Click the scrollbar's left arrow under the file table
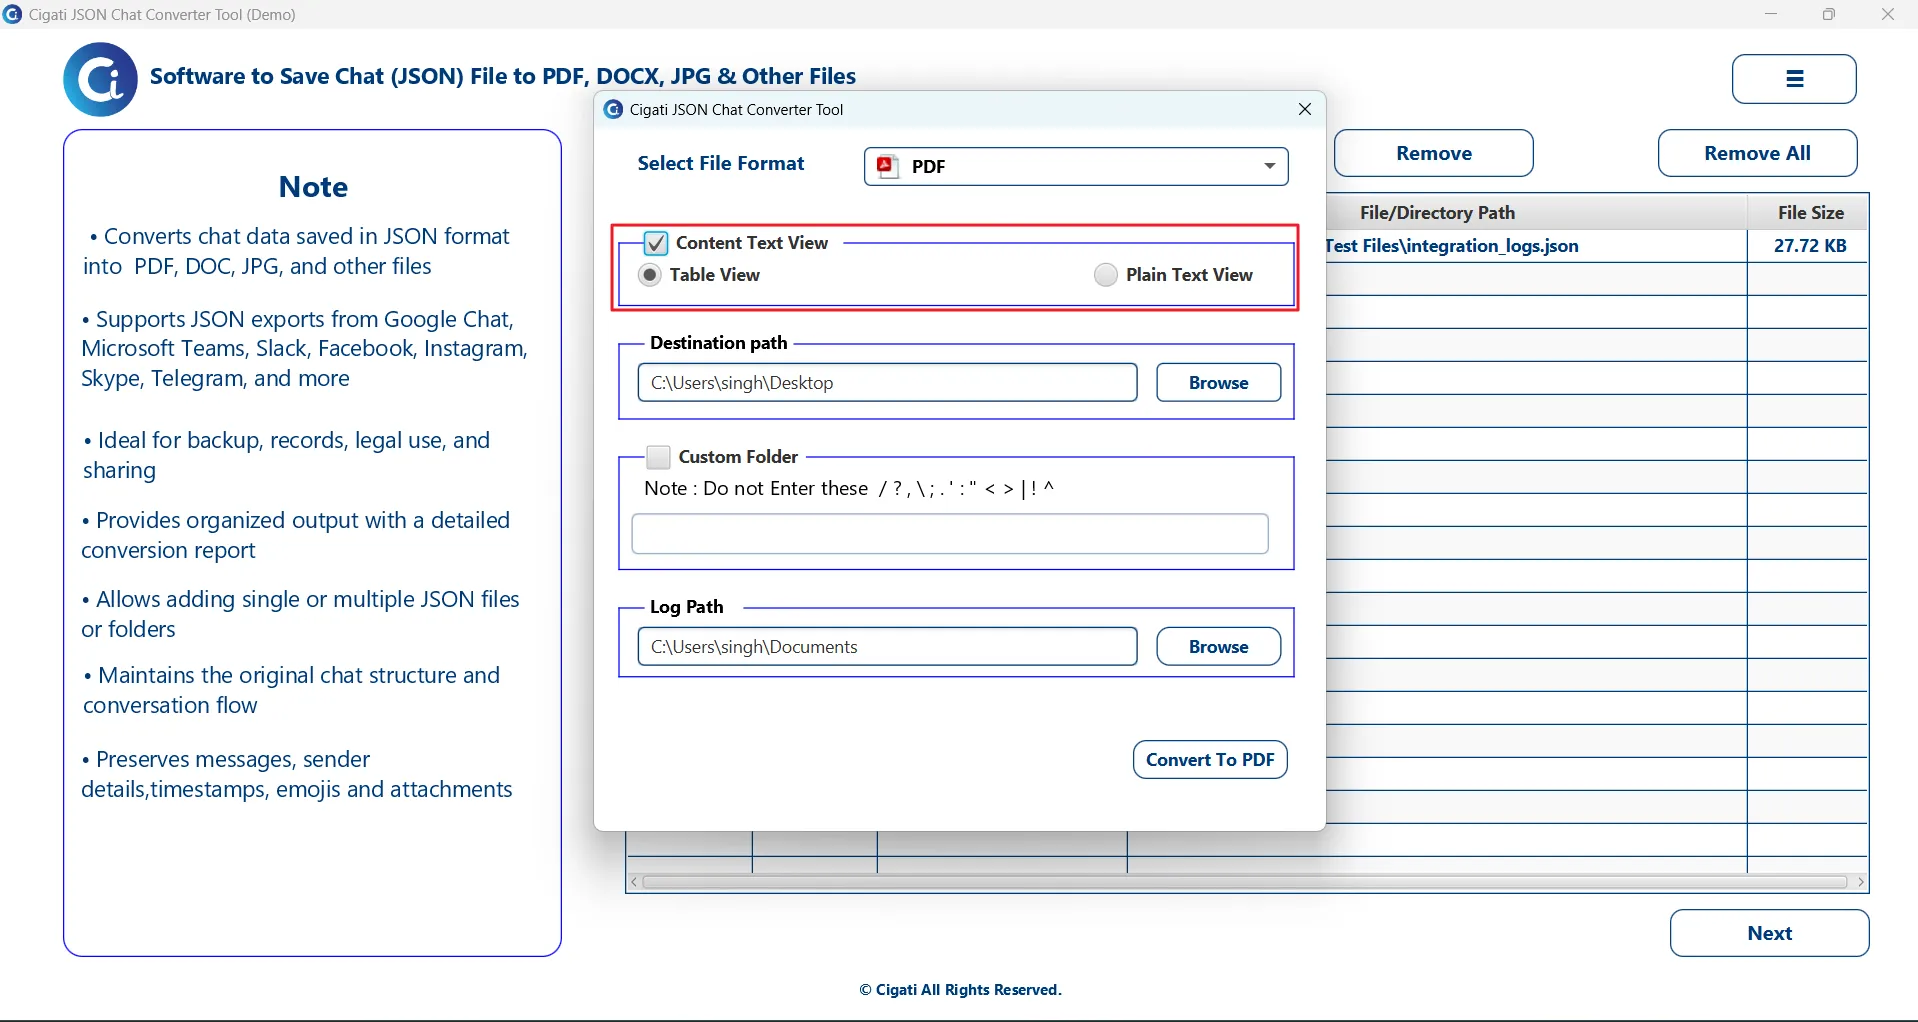The height and width of the screenshot is (1022, 1918). (x=634, y=882)
